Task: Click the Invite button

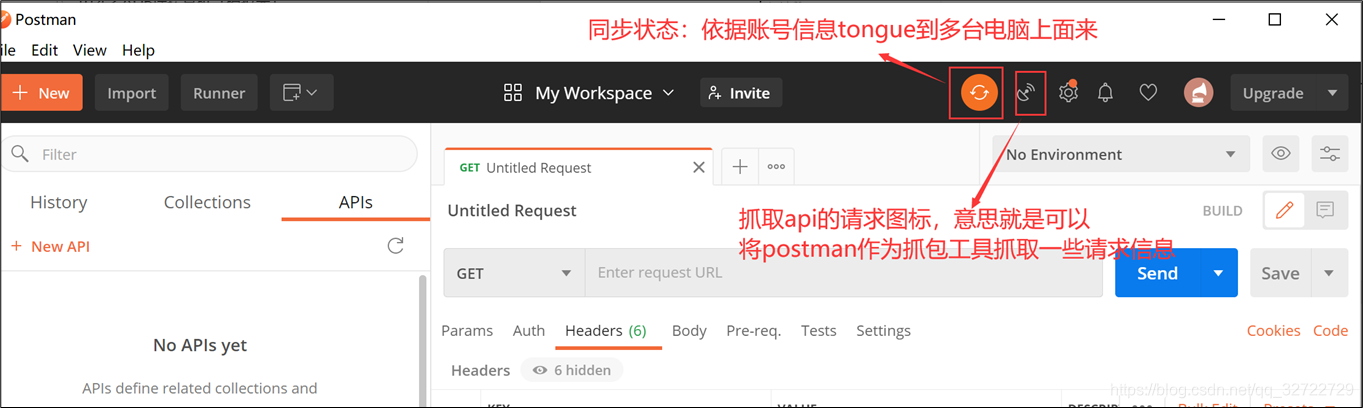Action: (x=740, y=93)
